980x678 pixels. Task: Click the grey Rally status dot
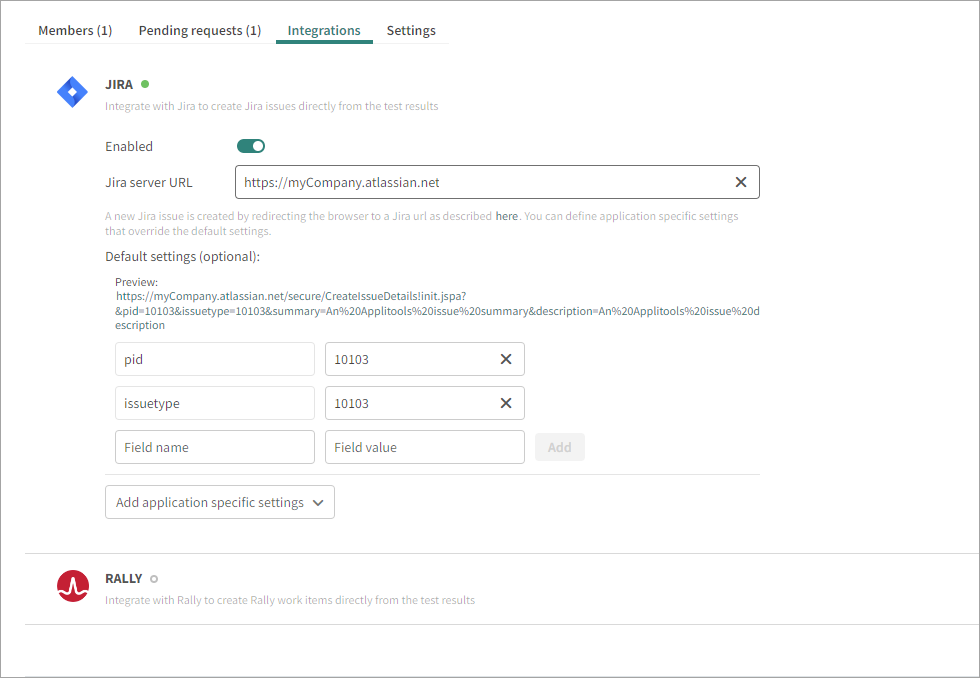tap(154, 579)
